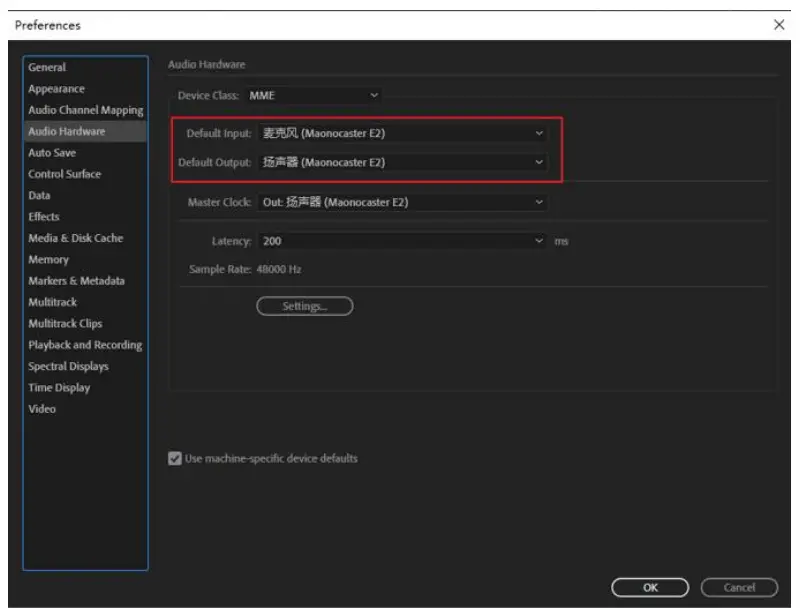Screen dimensions: 806x616
Task: Expand the Default Output dropdown
Action: pos(403,162)
